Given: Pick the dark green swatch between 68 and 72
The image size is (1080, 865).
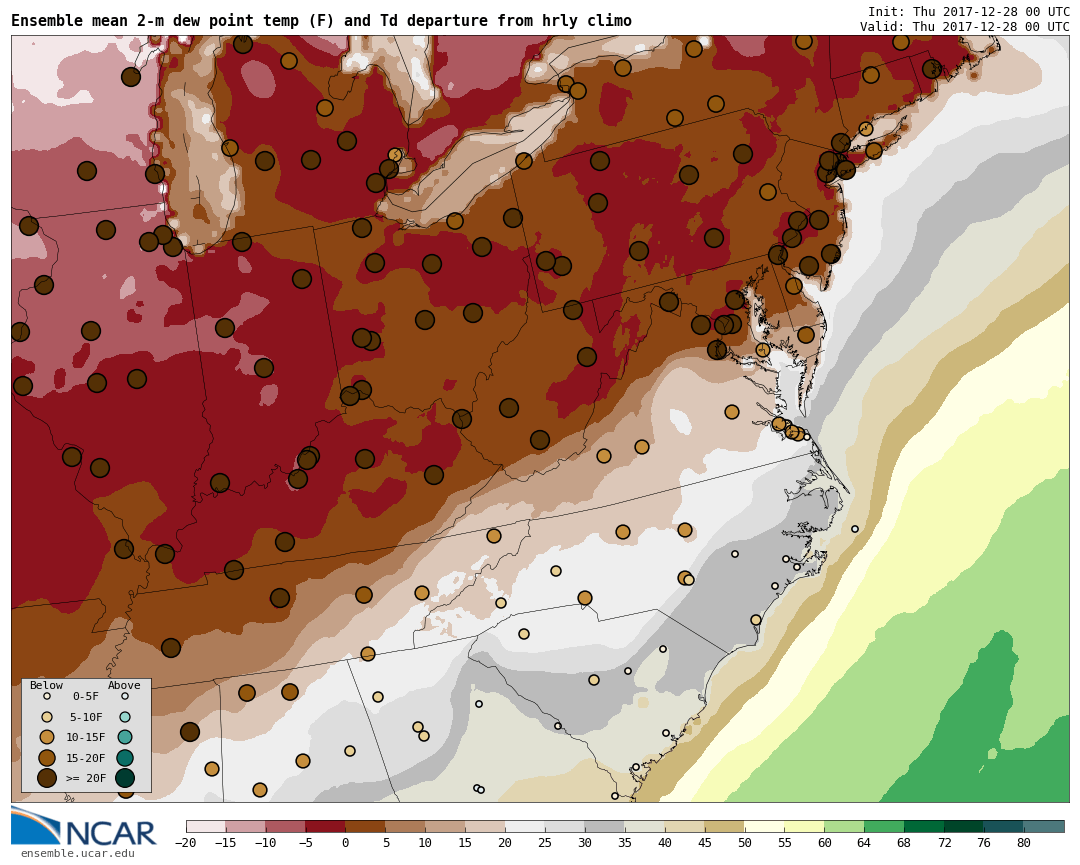Looking at the screenshot, I should click(x=925, y=826).
